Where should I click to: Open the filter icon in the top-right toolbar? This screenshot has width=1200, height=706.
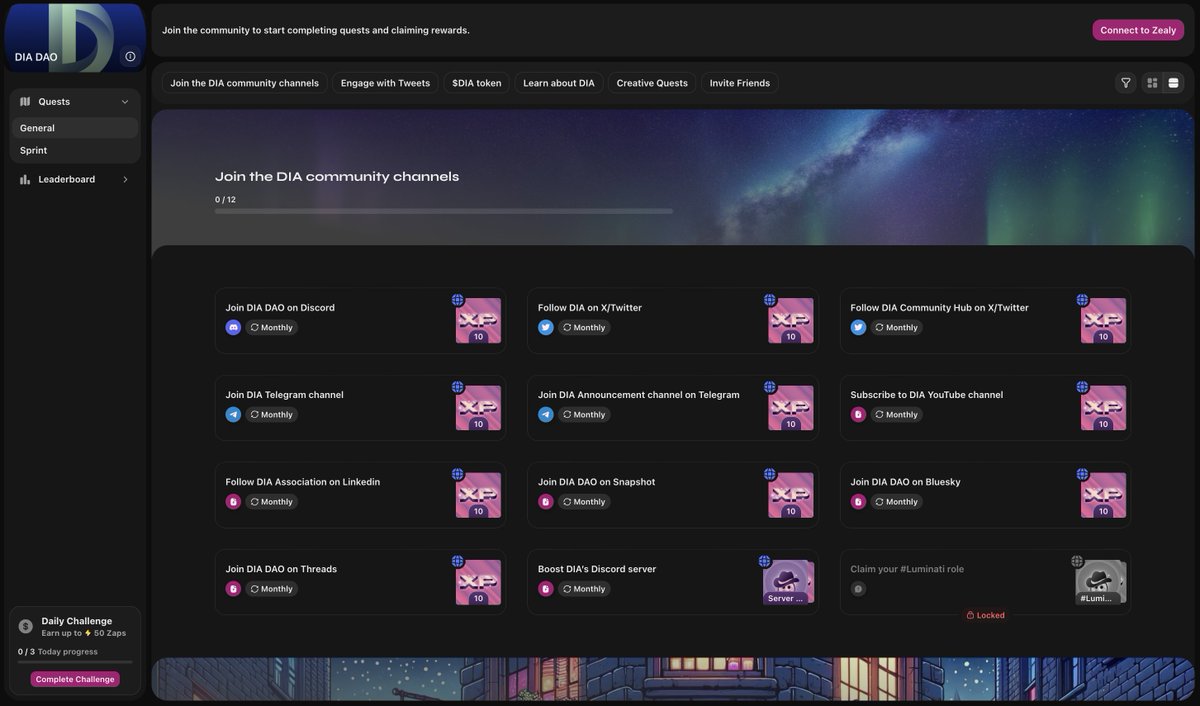click(1126, 83)
